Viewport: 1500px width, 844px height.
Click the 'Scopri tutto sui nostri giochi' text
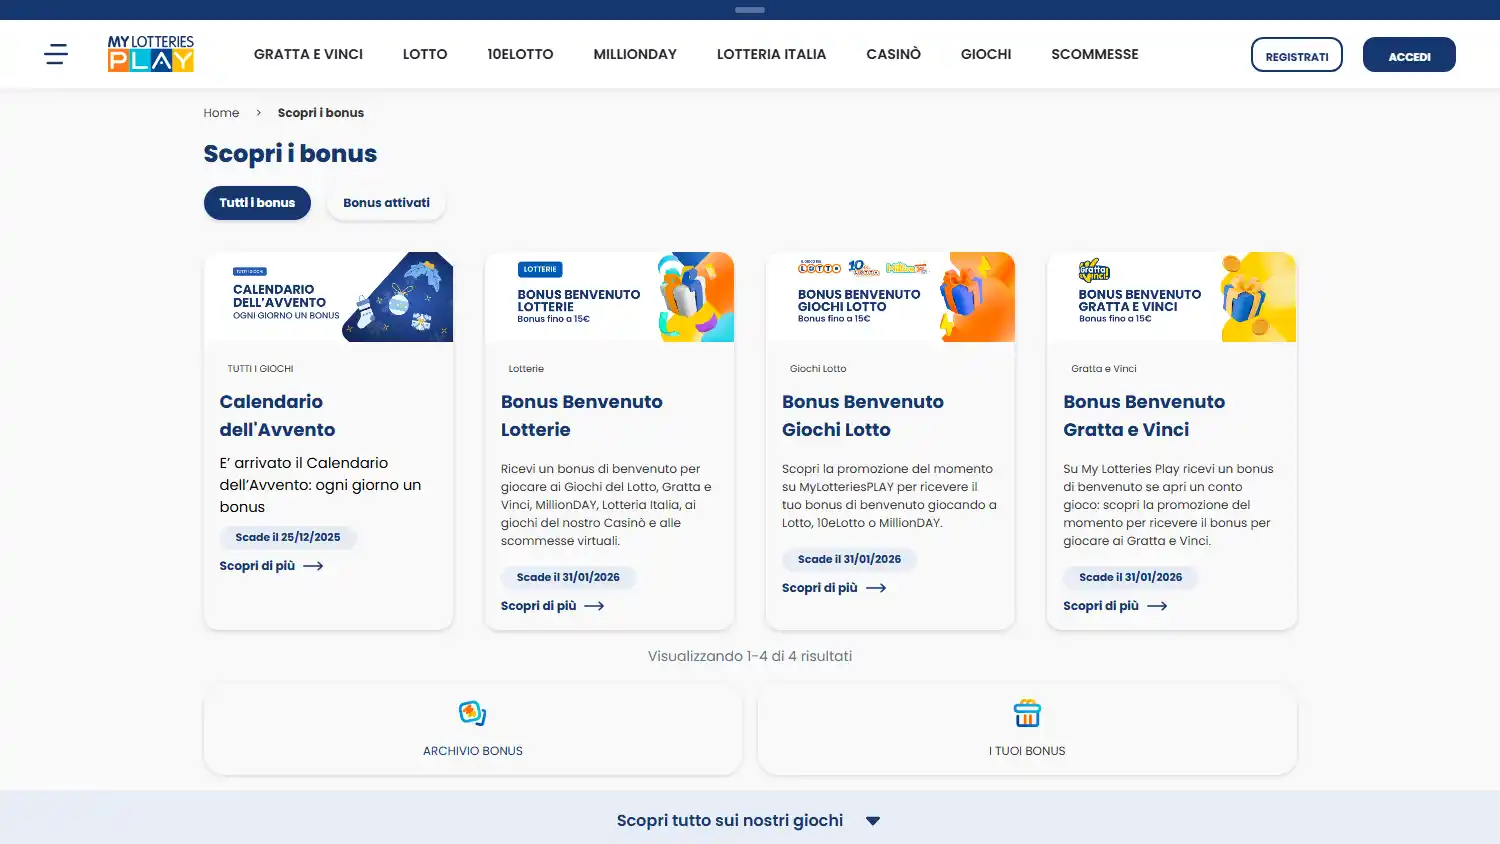pos(730,821)
